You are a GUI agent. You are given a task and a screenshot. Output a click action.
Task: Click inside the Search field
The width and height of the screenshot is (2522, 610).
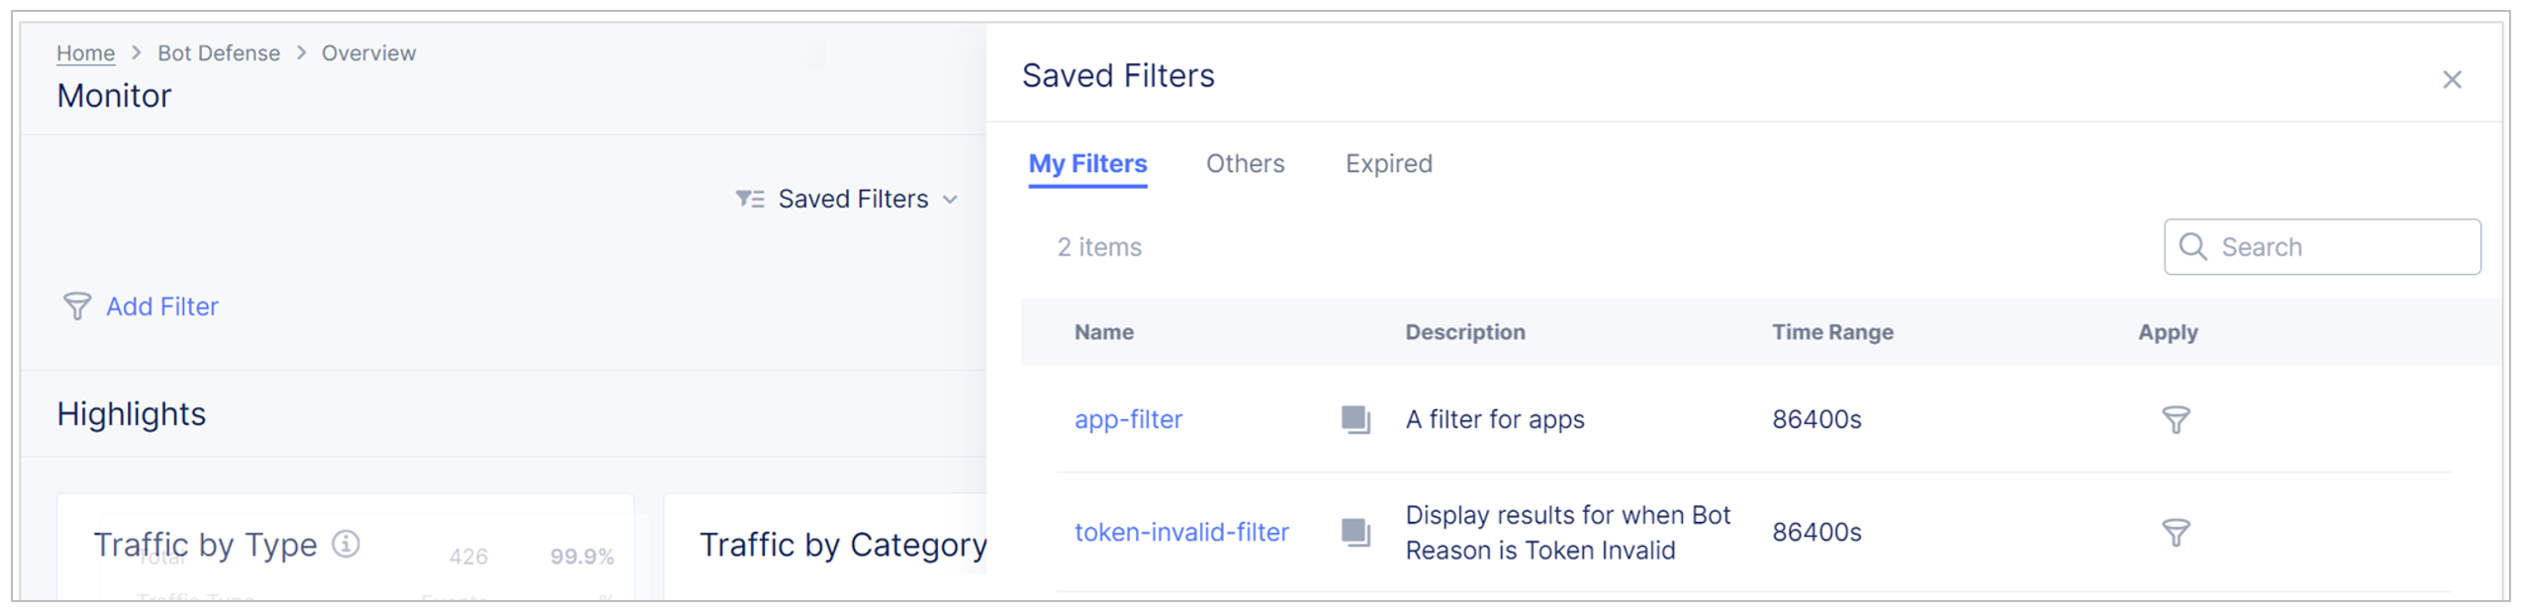coord(2320,247)
